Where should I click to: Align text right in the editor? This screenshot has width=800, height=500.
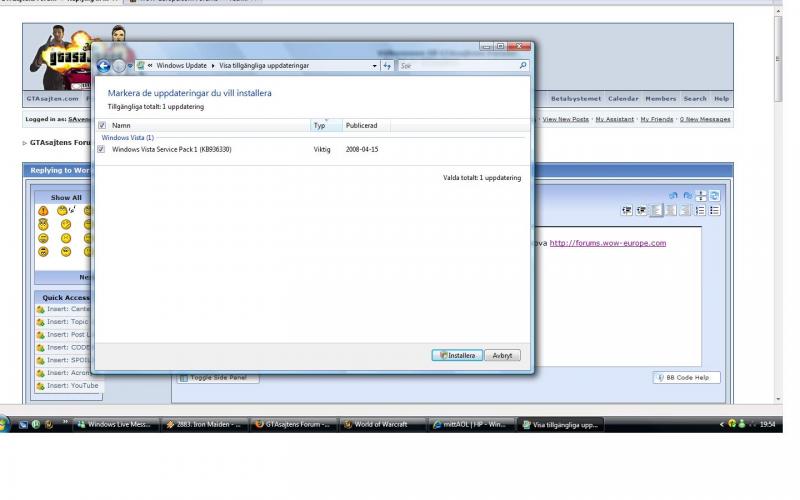pos(685,211)
